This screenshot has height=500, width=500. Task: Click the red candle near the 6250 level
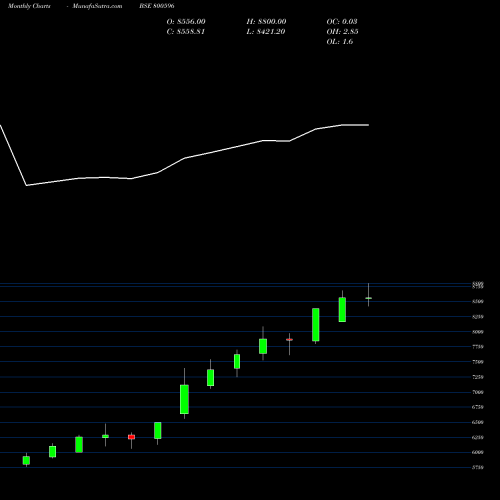[x=131, y=437]
